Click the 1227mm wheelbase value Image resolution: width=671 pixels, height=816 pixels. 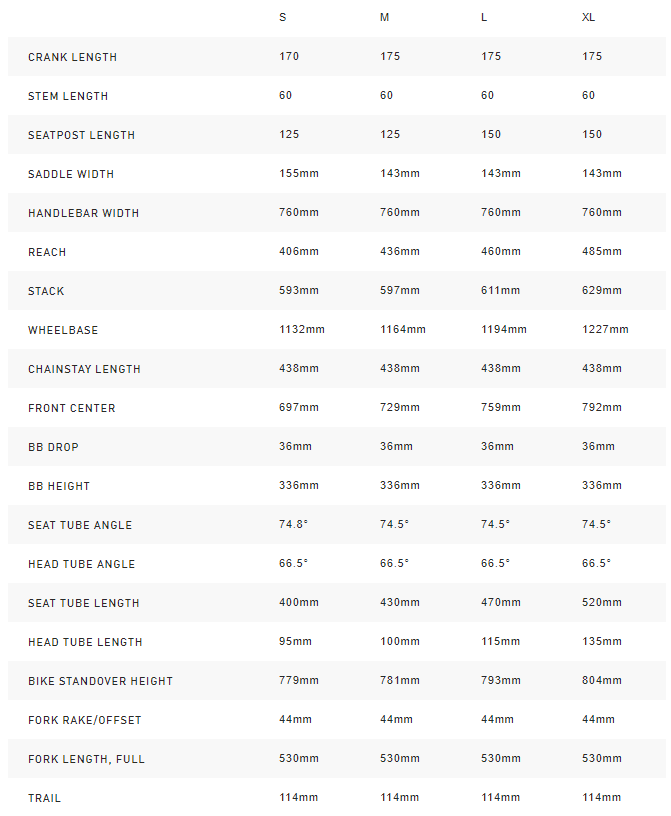pyautogui.click(x=605, y=330)
